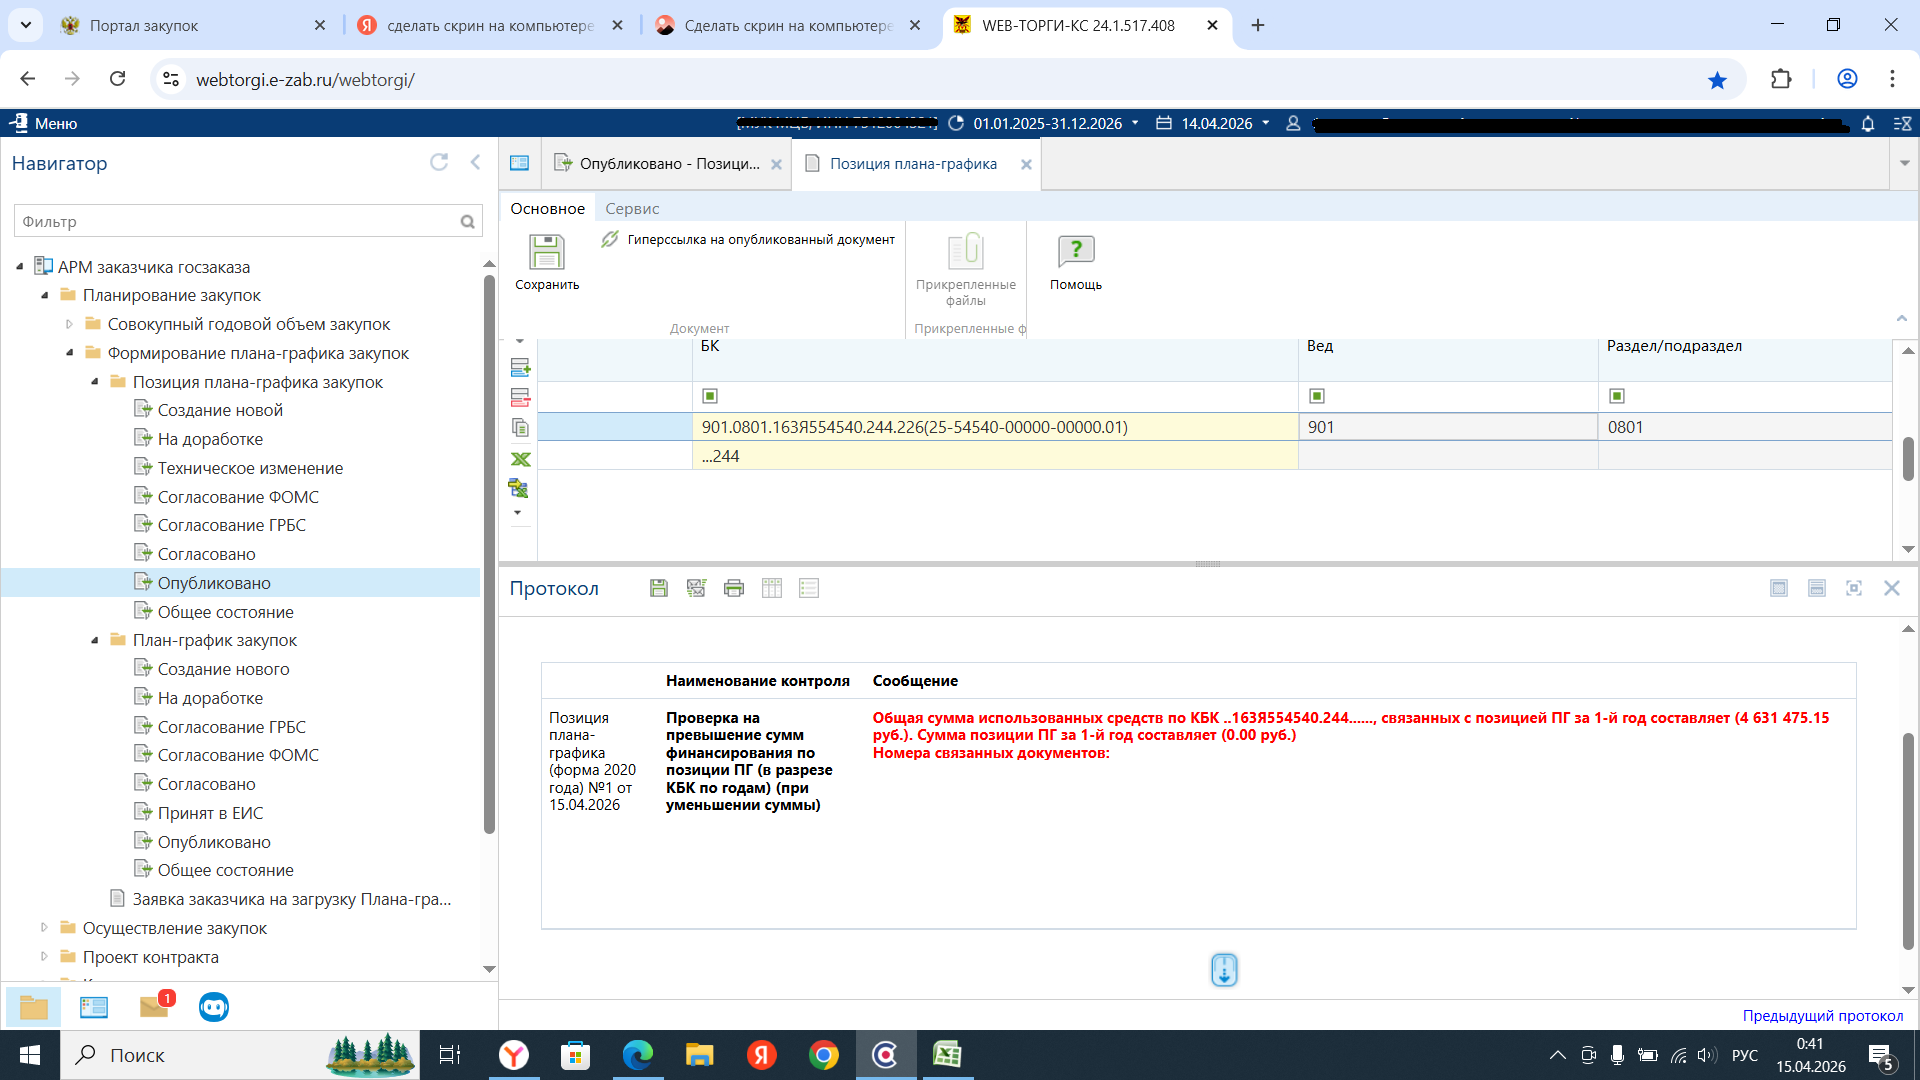Screen dimensions: 1920x1080
Task: Click the Предыдущий протокол link
Action: [1822, 1015]
